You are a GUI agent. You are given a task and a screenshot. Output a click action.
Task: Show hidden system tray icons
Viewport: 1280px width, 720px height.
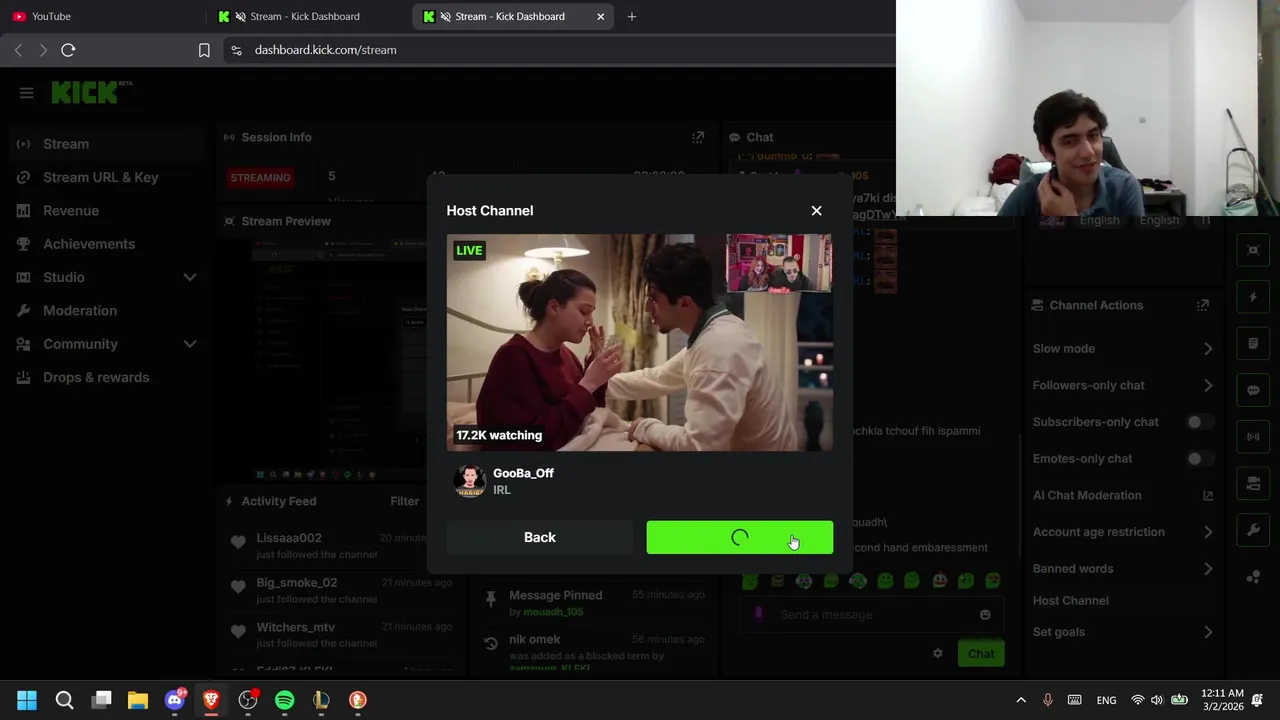pos(1021,700)
